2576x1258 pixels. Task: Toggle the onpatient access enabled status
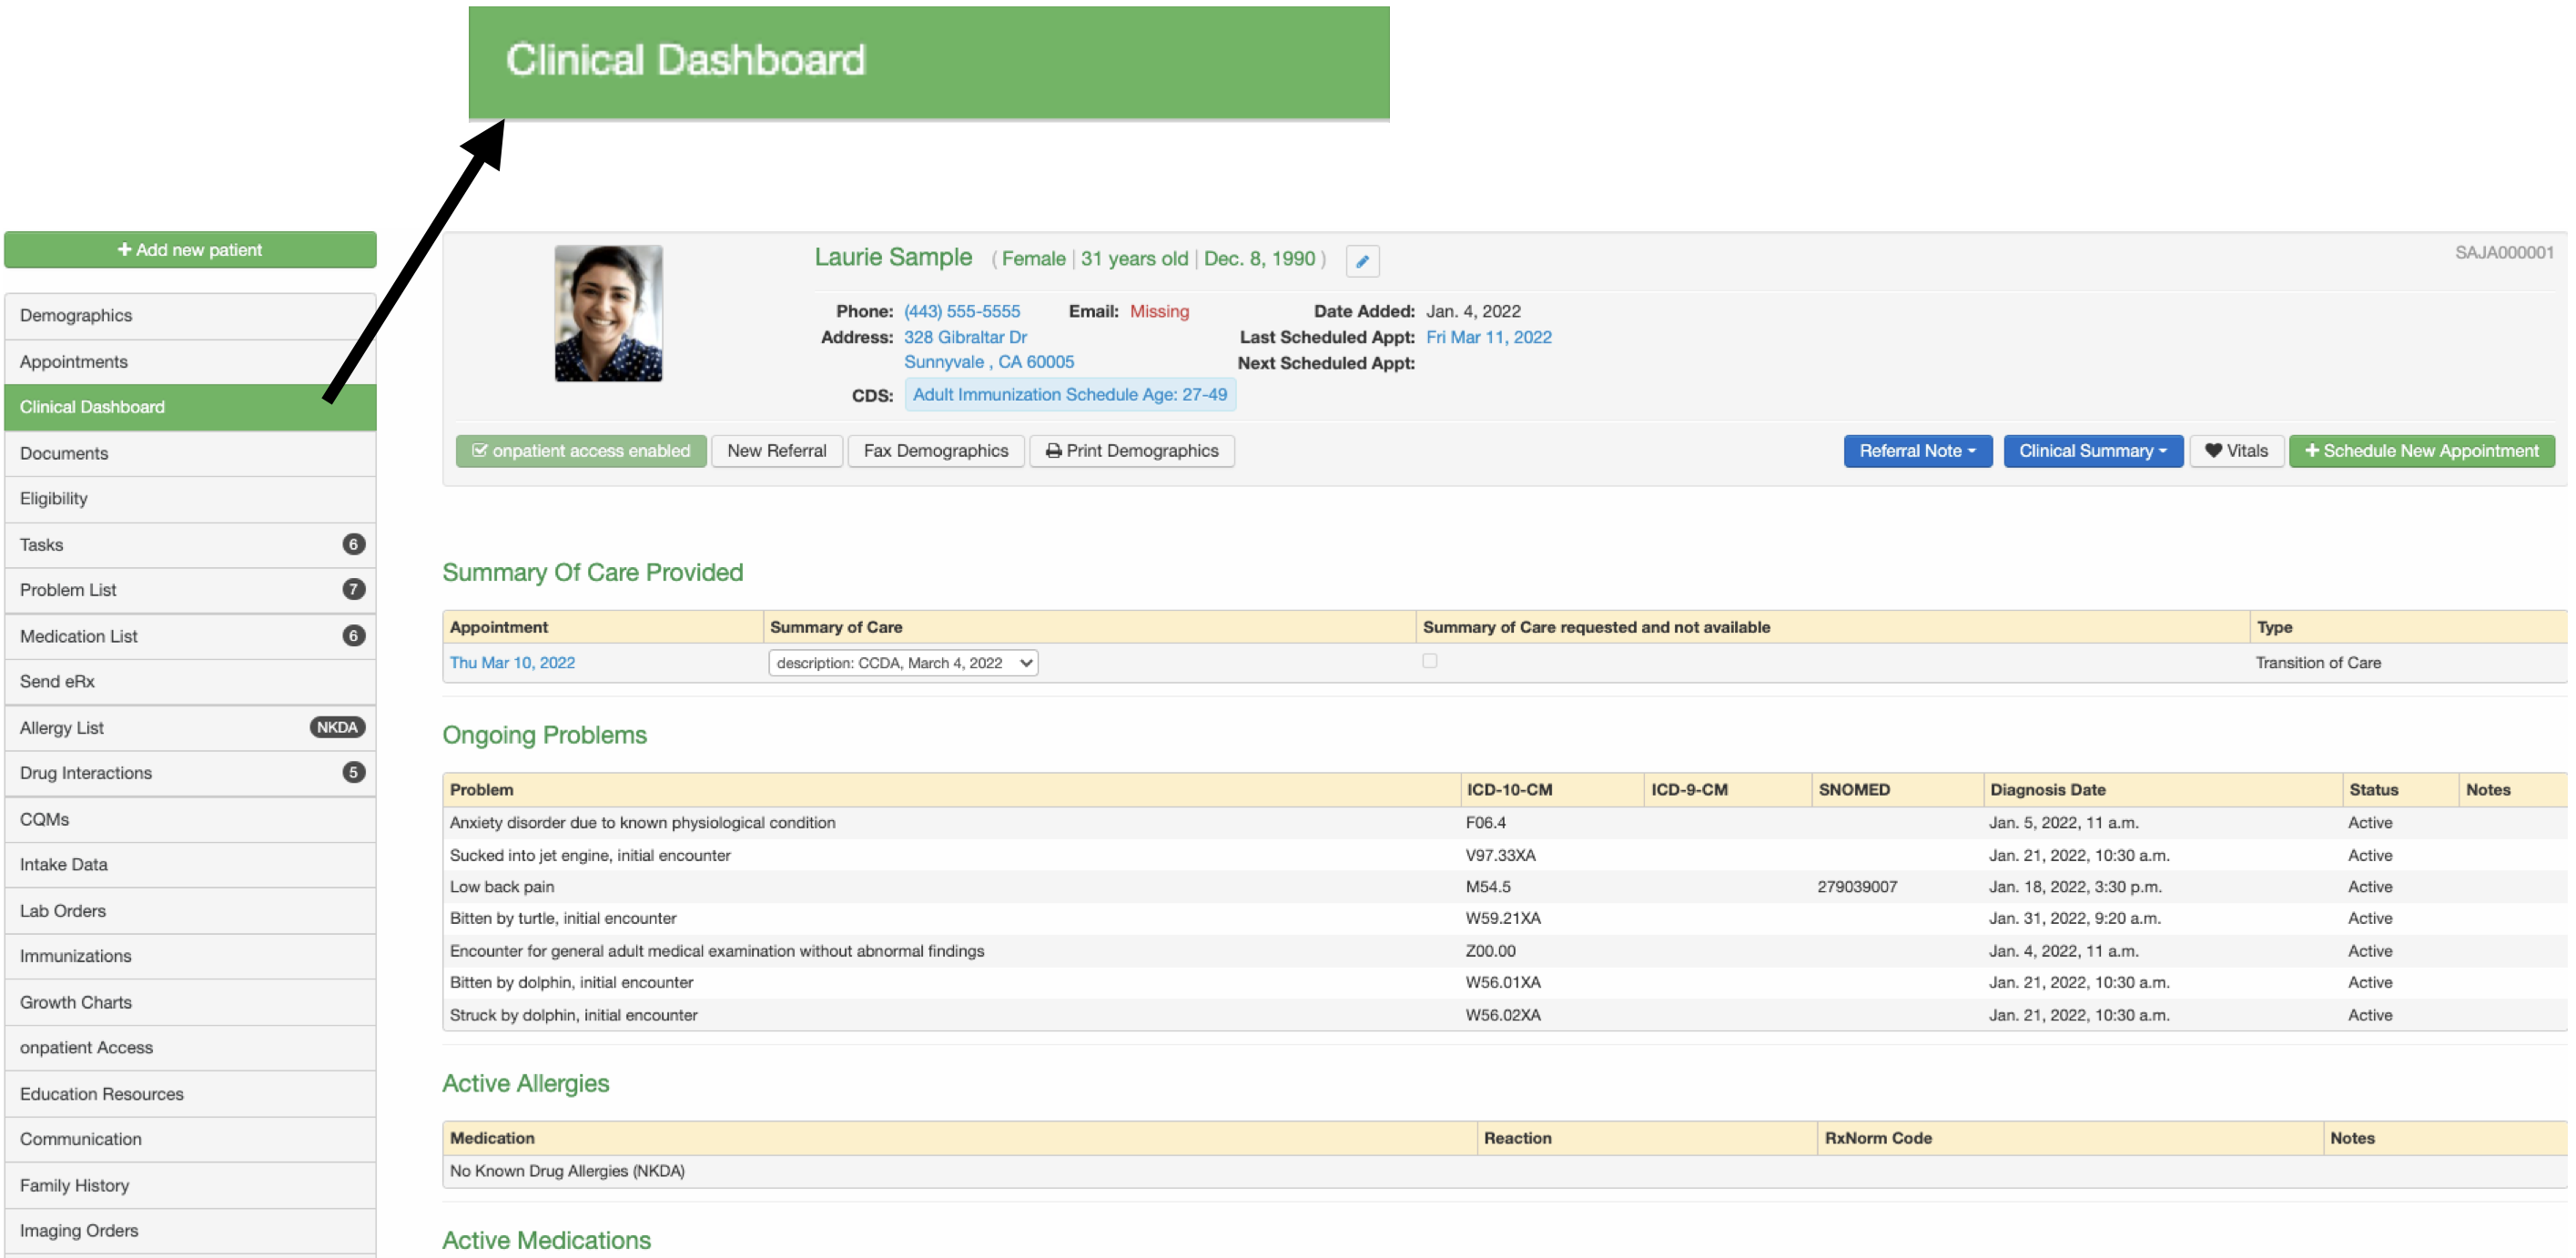[x=577, y=450]
